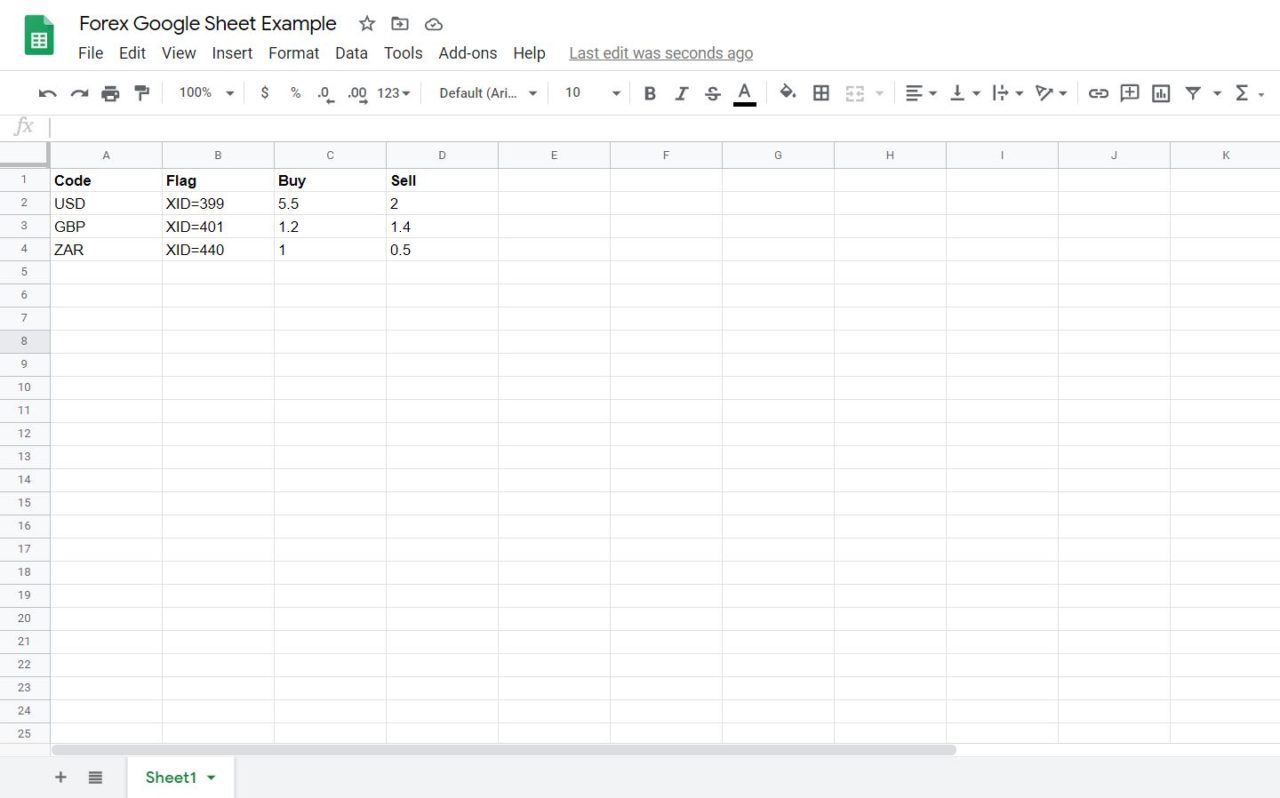
Task: Open the fill color picker
Action: point(789,92)
